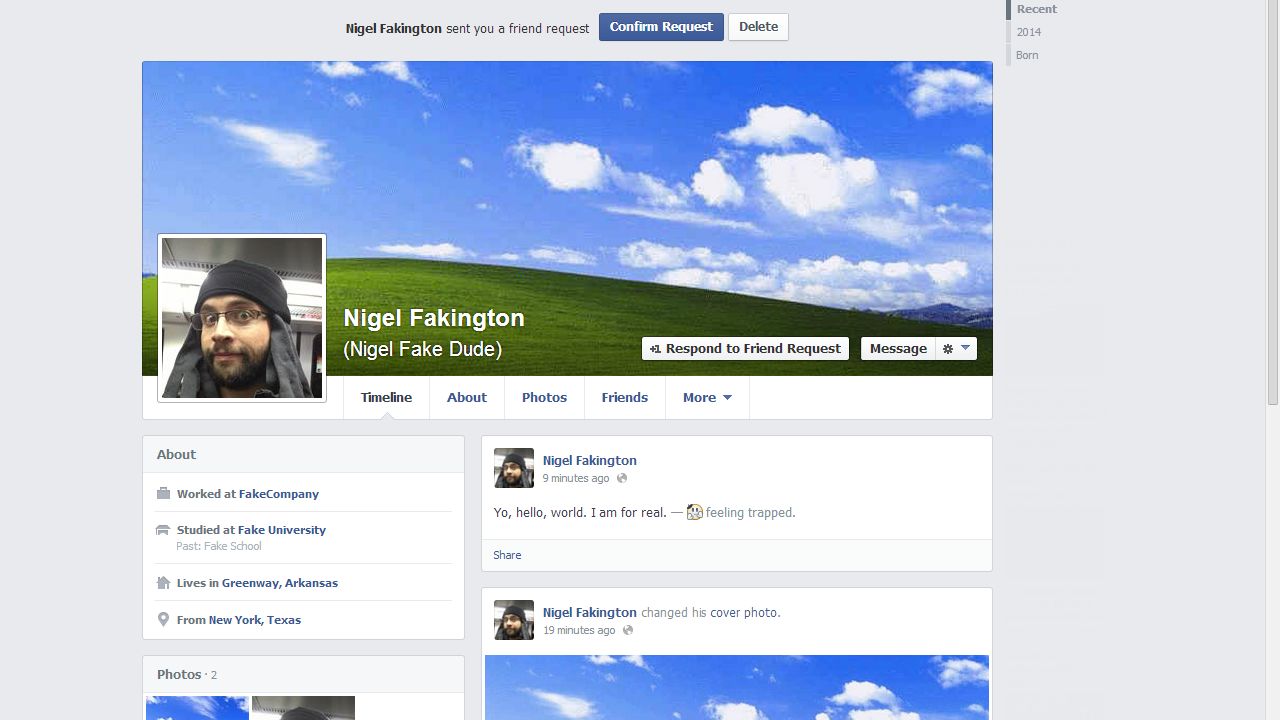Click the globe privacy icon on first post
This screenshot has height=720, width=1280.
click(622, 479)
